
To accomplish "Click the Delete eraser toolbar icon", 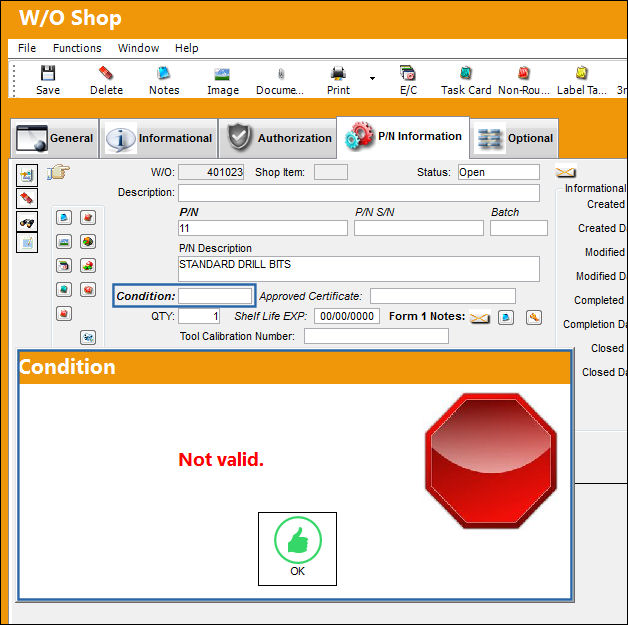I will pyautogui.click(x=106, y=73).
